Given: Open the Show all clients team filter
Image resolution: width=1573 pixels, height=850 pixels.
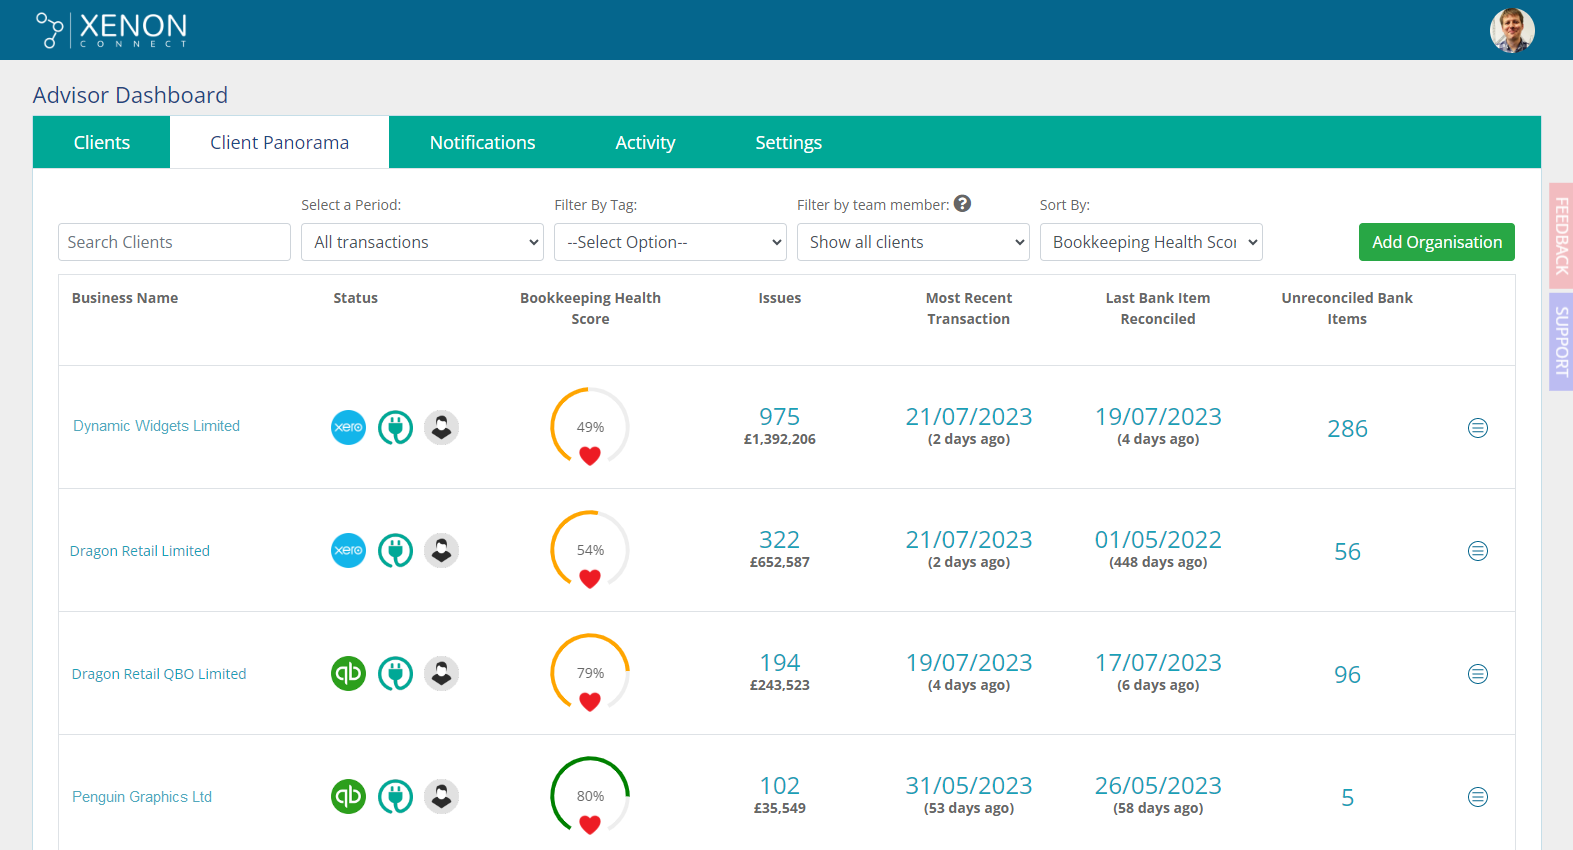Looking at the screenshot, I should [913, 242].
